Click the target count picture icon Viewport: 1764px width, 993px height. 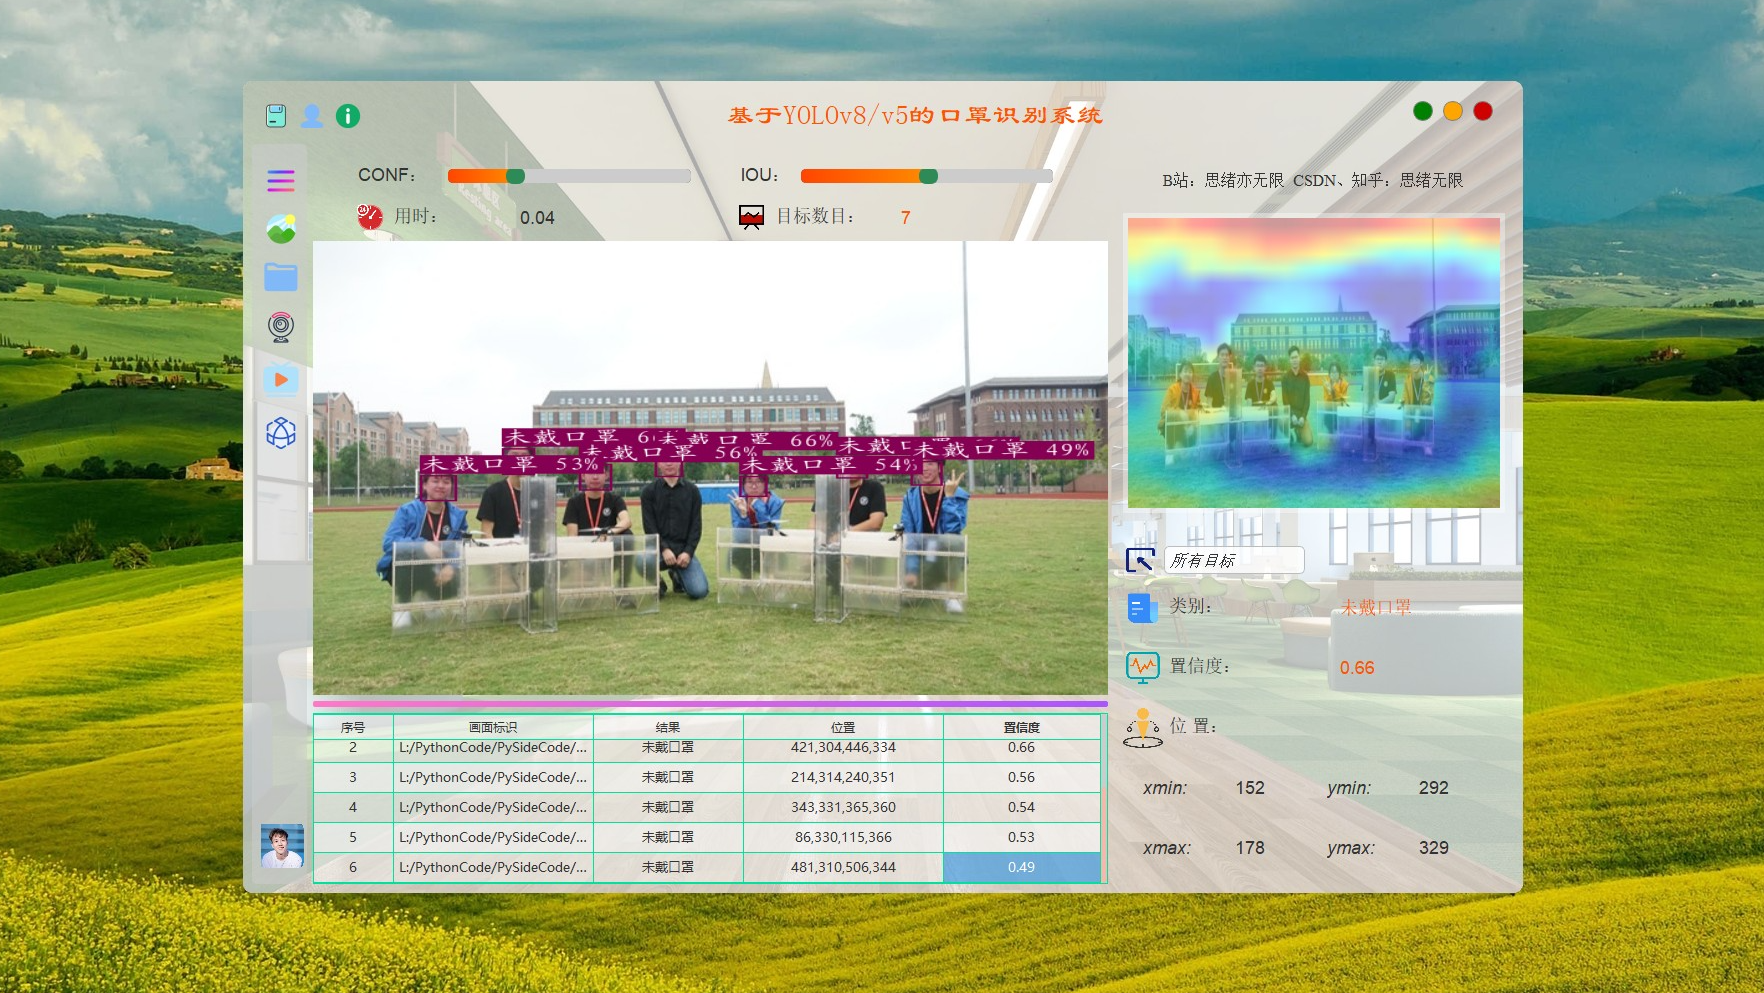pos(751,217)
